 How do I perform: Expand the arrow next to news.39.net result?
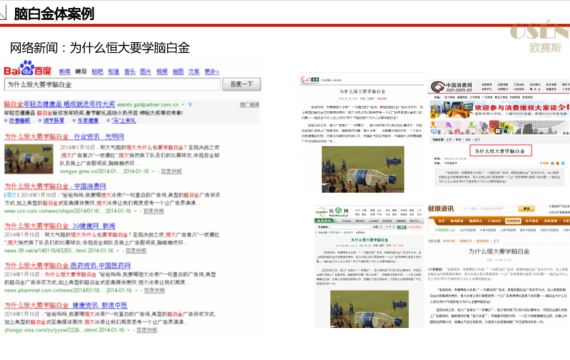tap(118, 251)
